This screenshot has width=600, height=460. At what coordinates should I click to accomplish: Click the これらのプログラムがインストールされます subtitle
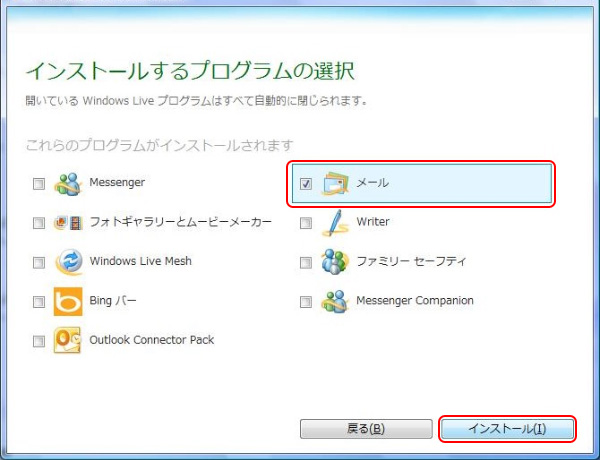[x=160, y=145]
